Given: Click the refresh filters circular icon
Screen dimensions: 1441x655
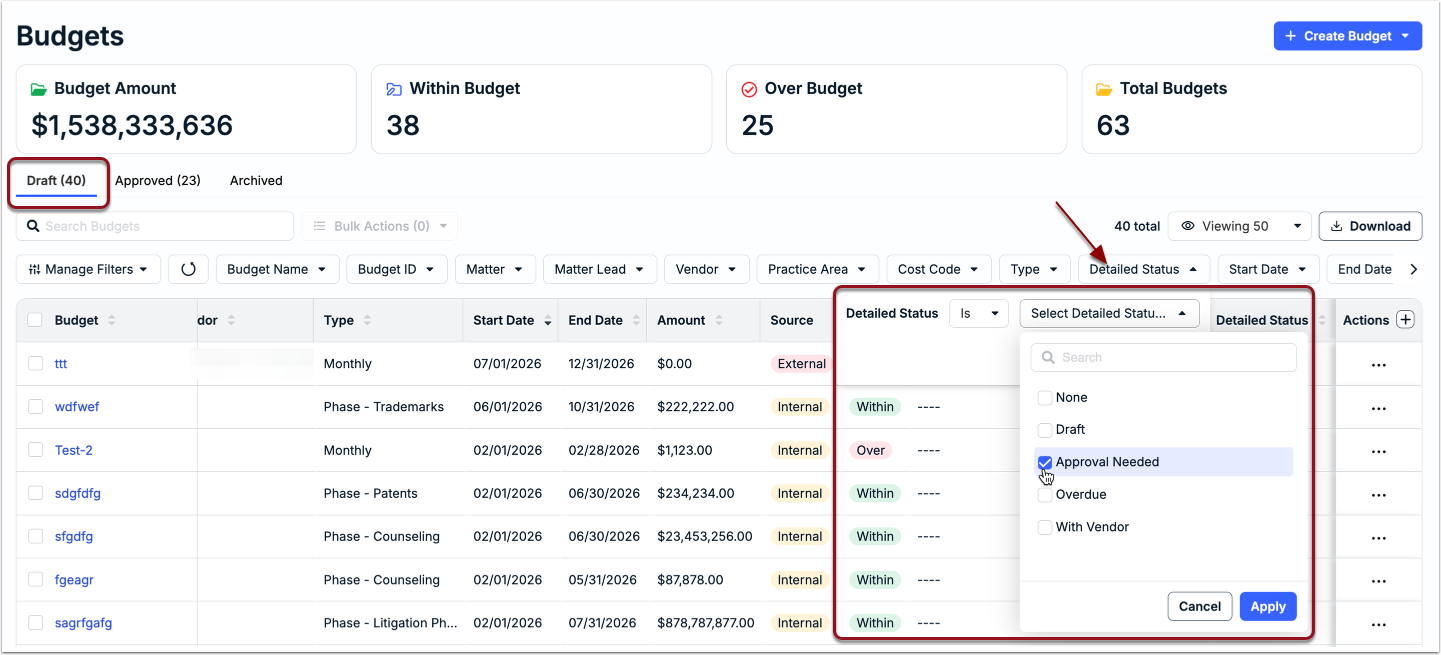Looking at the screenshot, I should pos(188,269).
